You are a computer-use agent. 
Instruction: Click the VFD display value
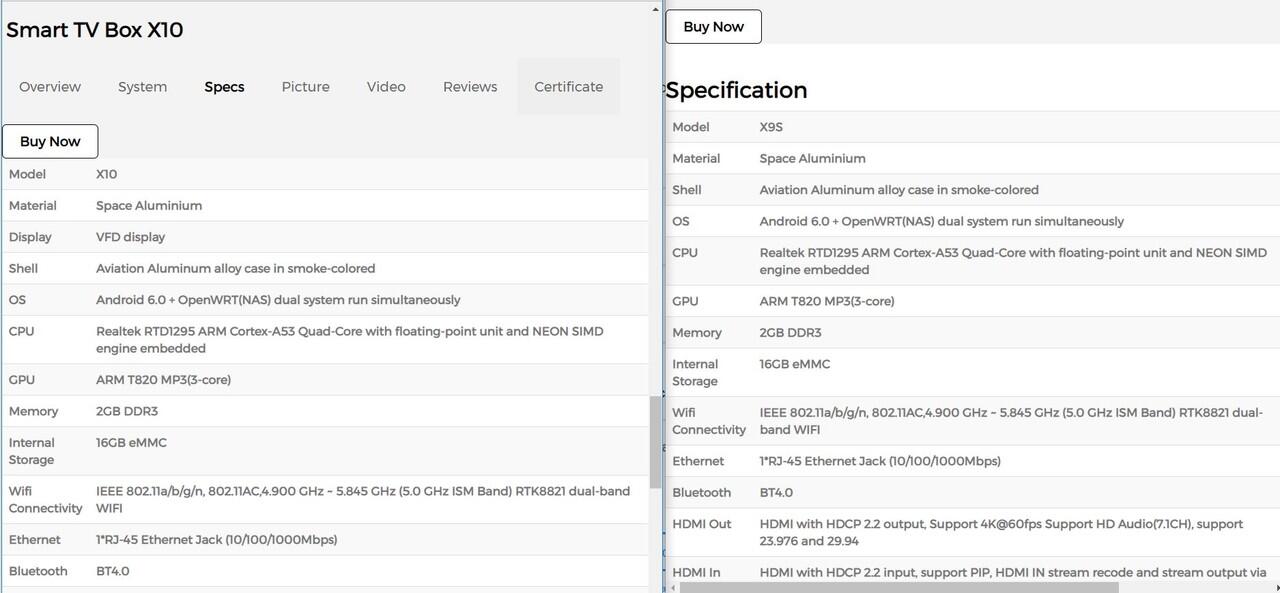(x=130, y=237)
